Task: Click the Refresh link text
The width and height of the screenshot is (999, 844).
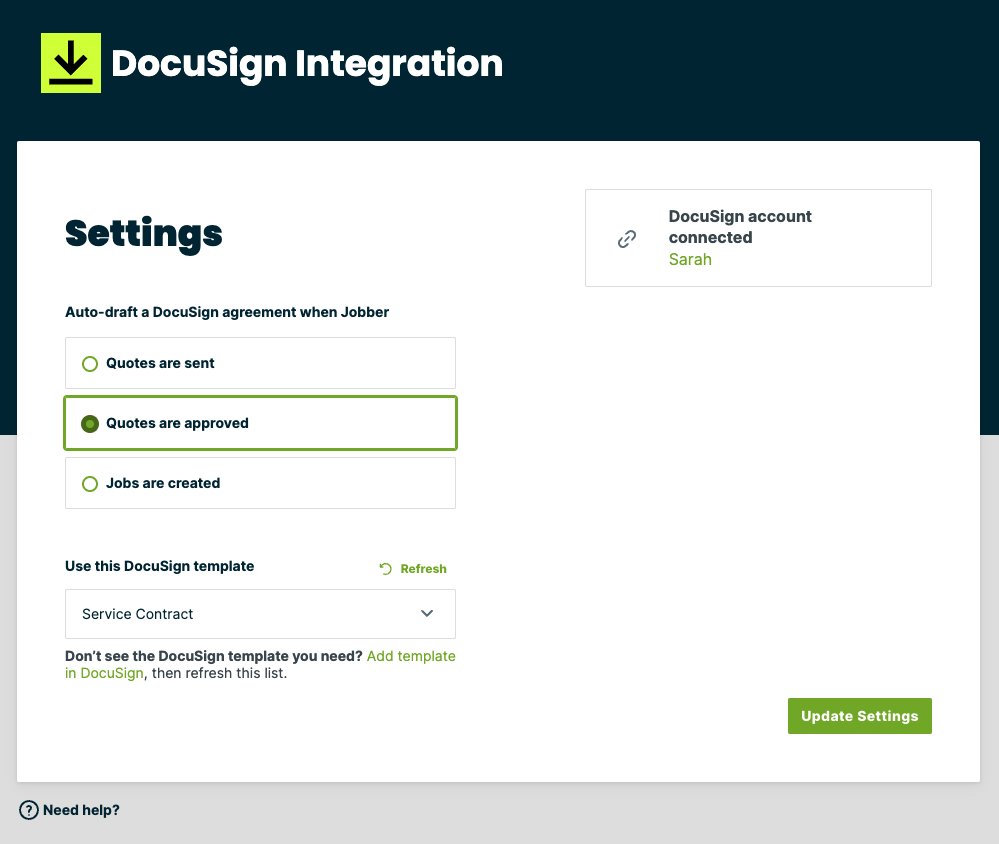Action: (423, 569)
